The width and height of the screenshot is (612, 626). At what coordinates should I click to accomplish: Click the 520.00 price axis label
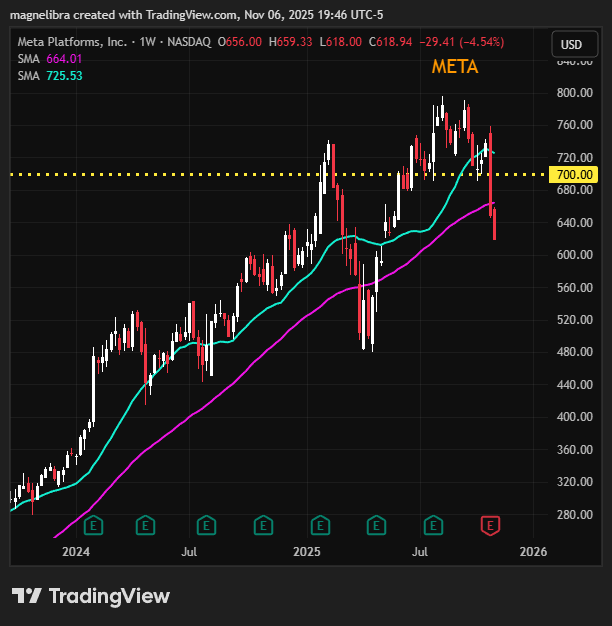pyautogui.click(x=574, y=320)
